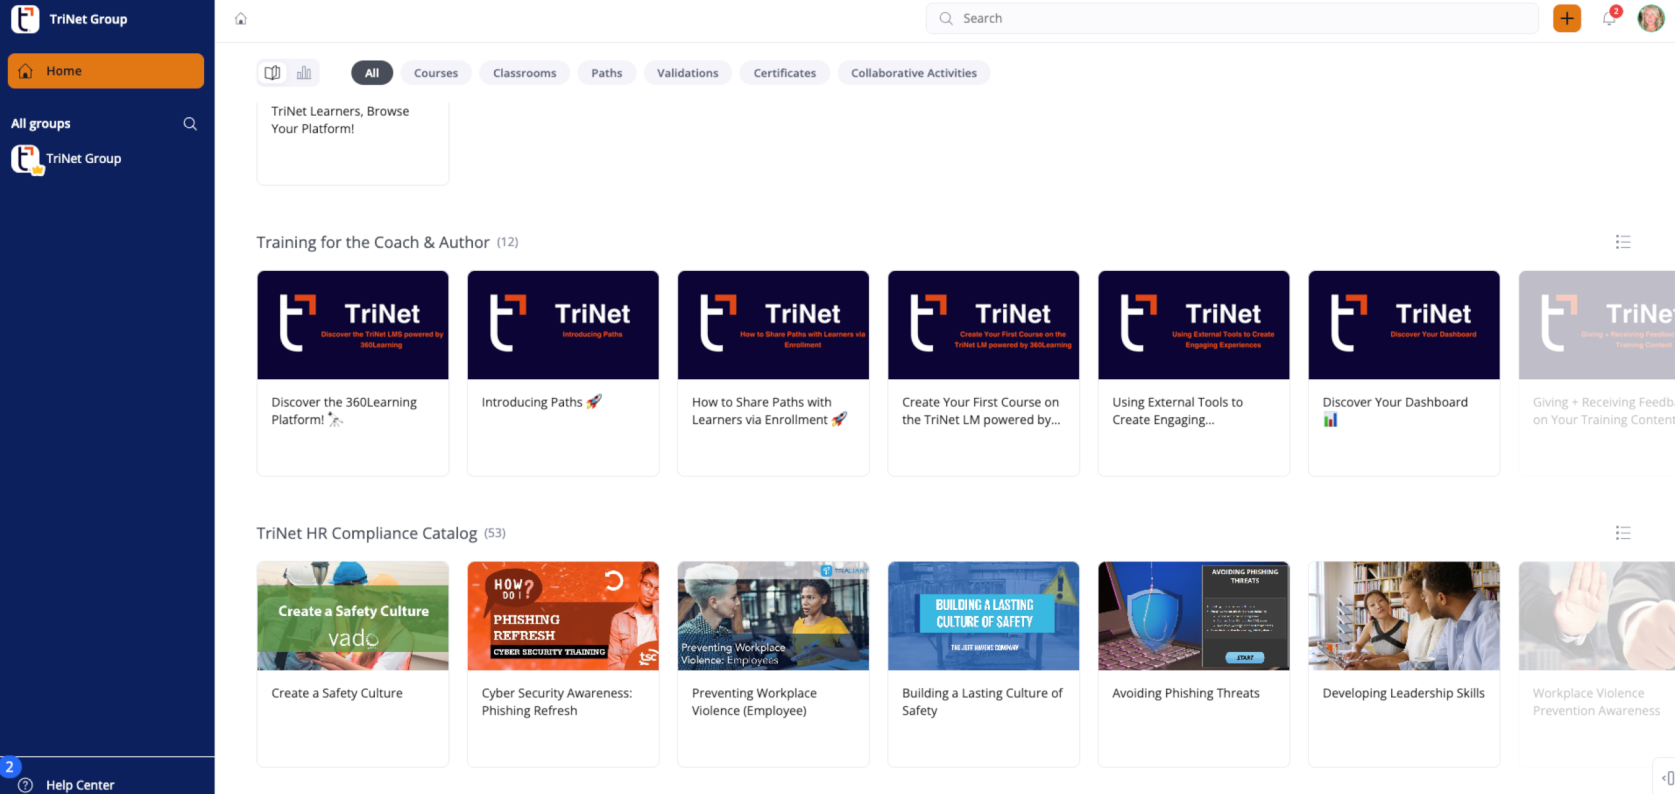Show list view for Coach & Author section
Screen dimensions: 1675x794
1623,242
